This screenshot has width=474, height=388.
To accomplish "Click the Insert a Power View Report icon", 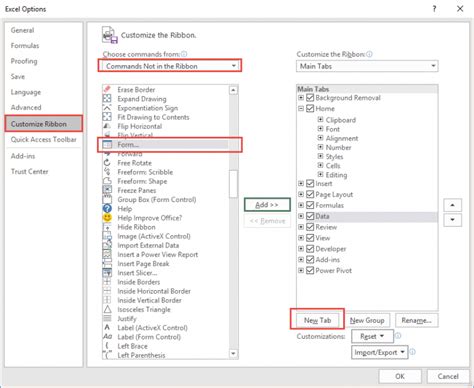I will tap(107, 254).
